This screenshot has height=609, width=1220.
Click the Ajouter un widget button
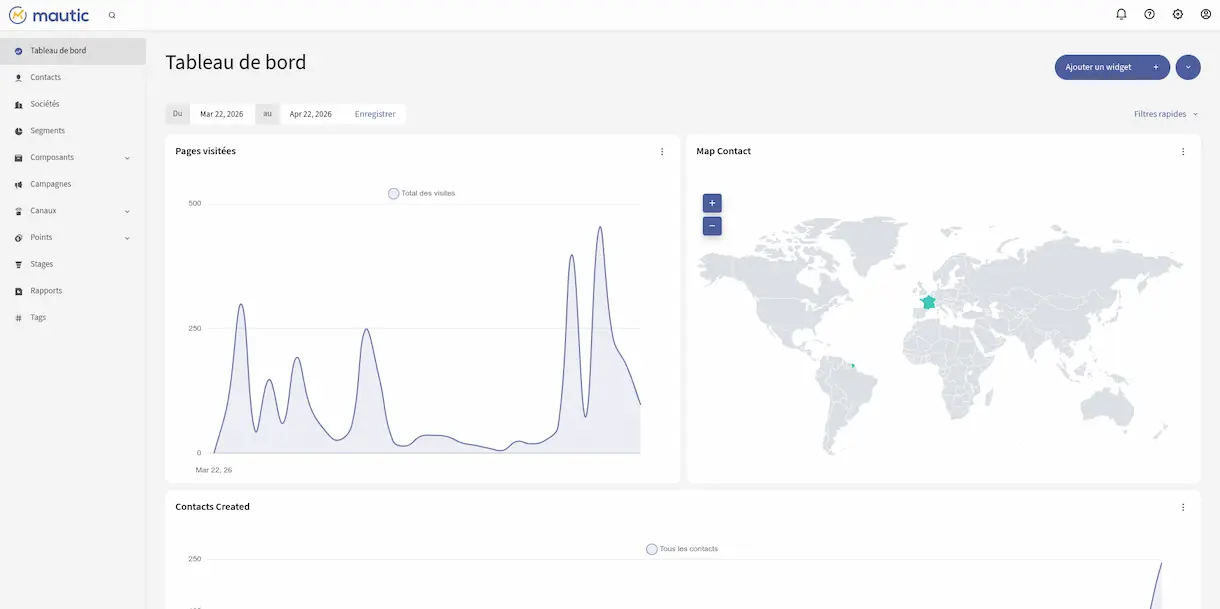tap(1111, 67)
